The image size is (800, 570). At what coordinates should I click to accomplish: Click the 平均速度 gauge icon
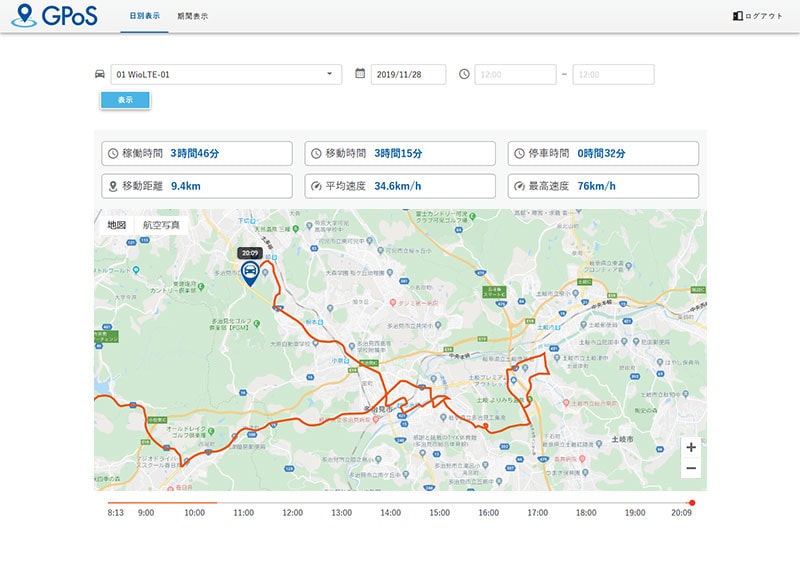coord(316,186)
